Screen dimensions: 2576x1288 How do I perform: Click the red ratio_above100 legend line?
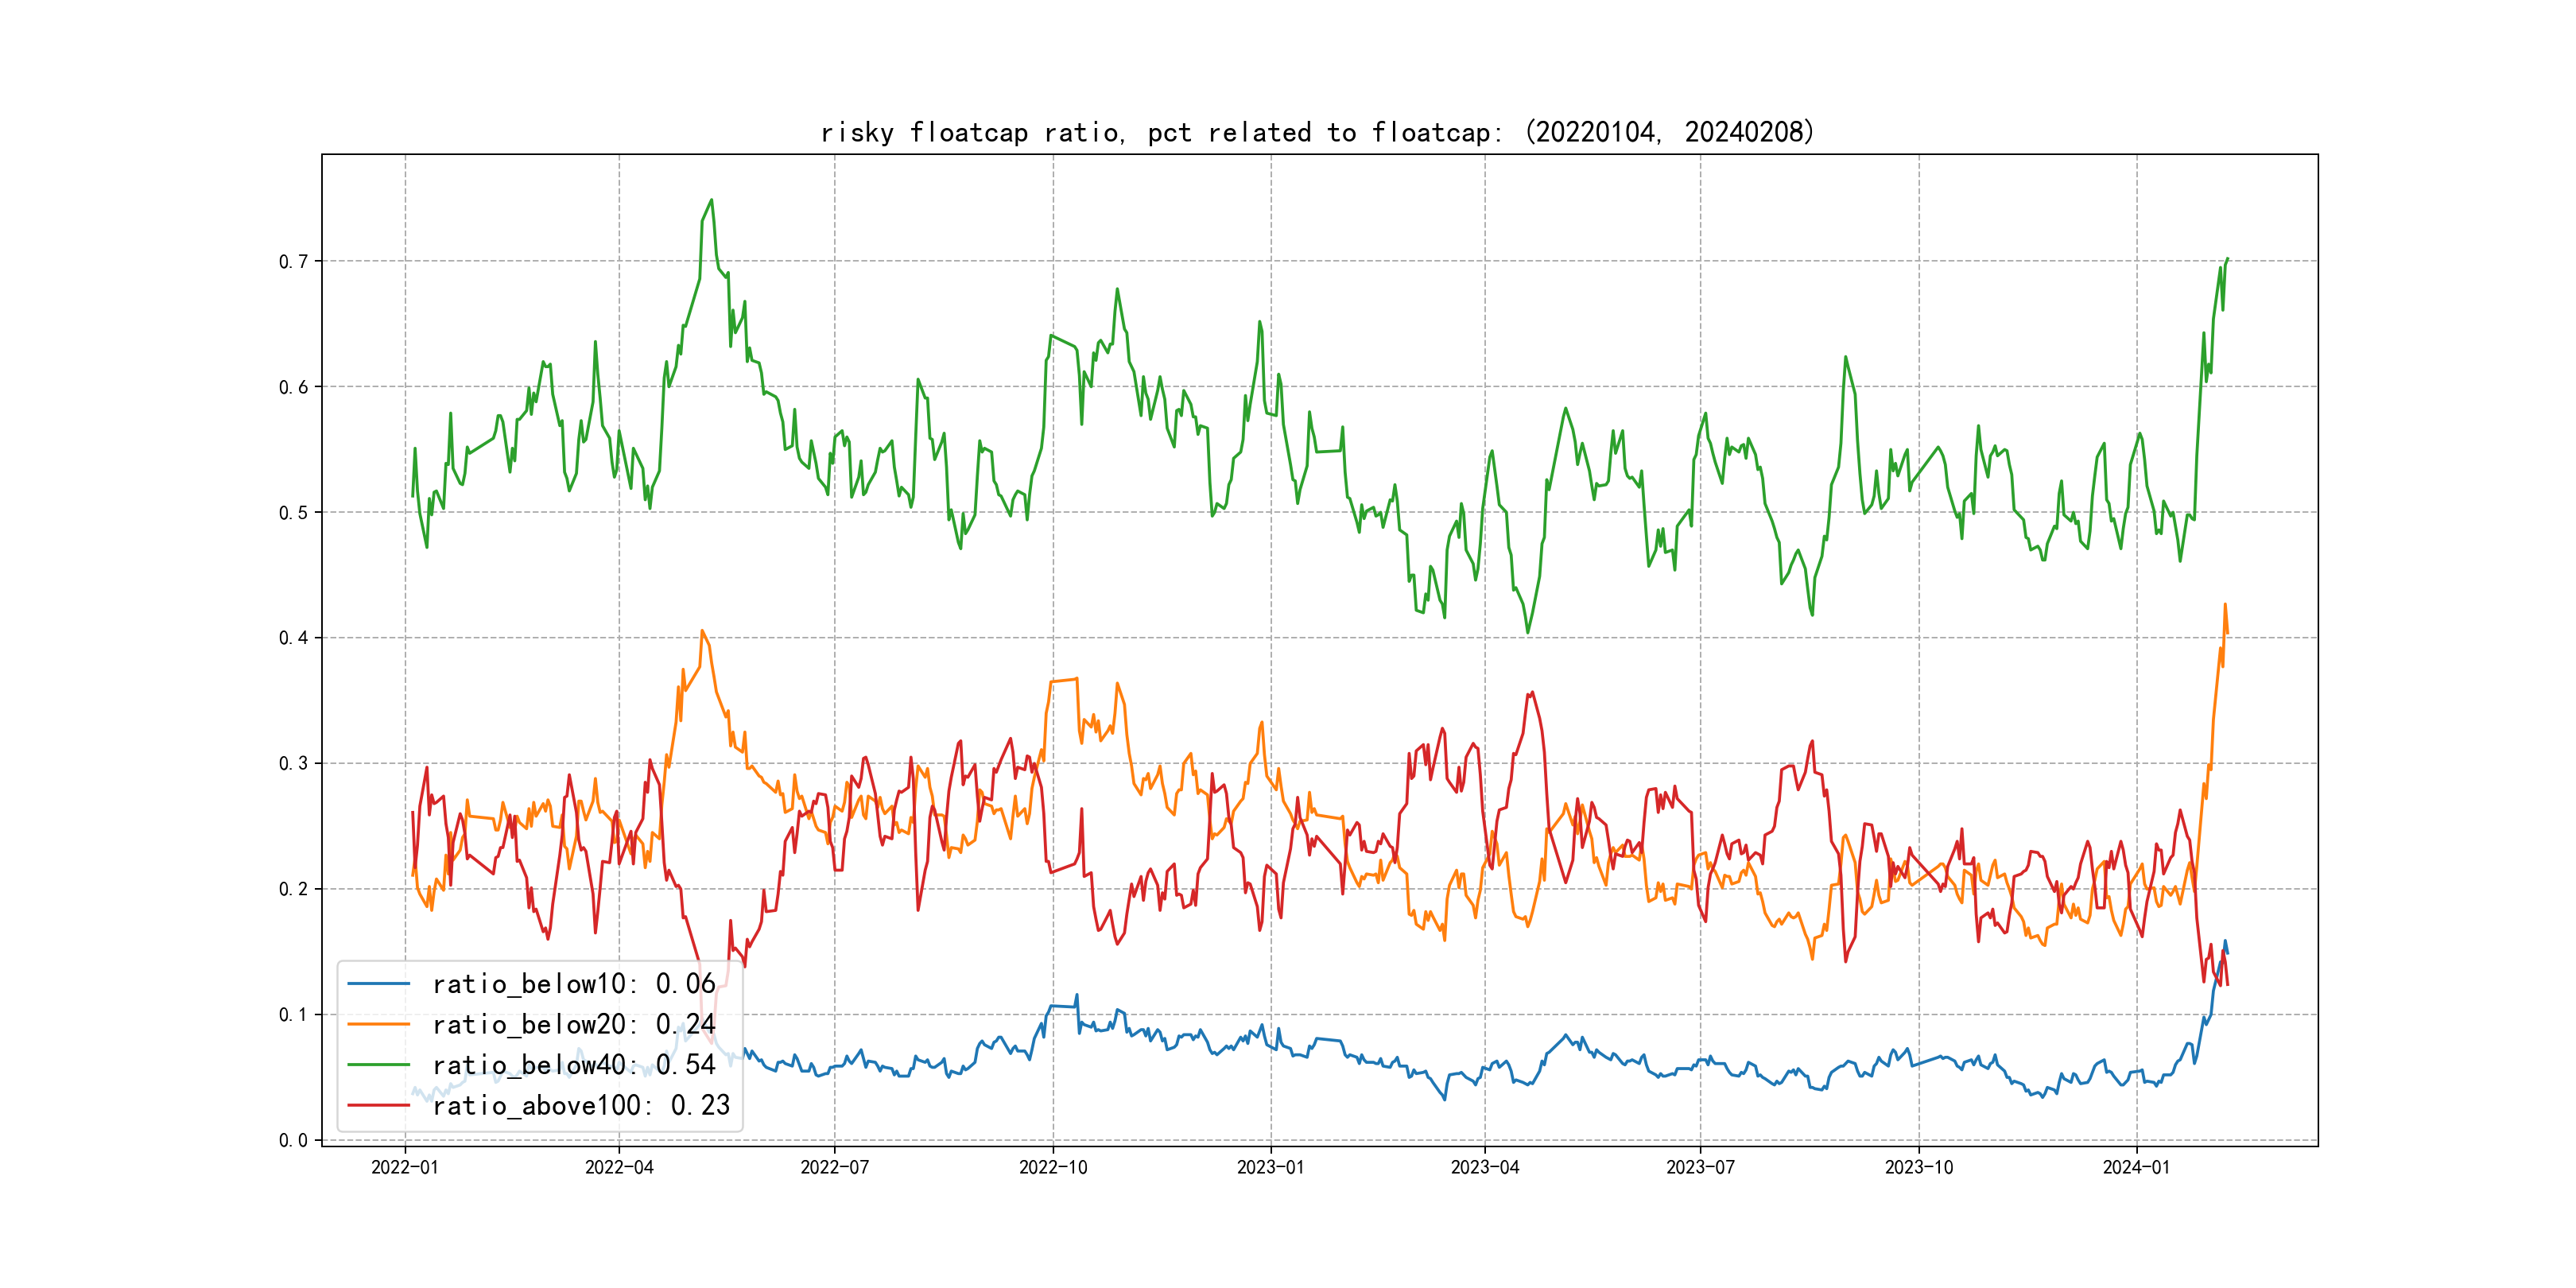click(x=378, y=1105)
